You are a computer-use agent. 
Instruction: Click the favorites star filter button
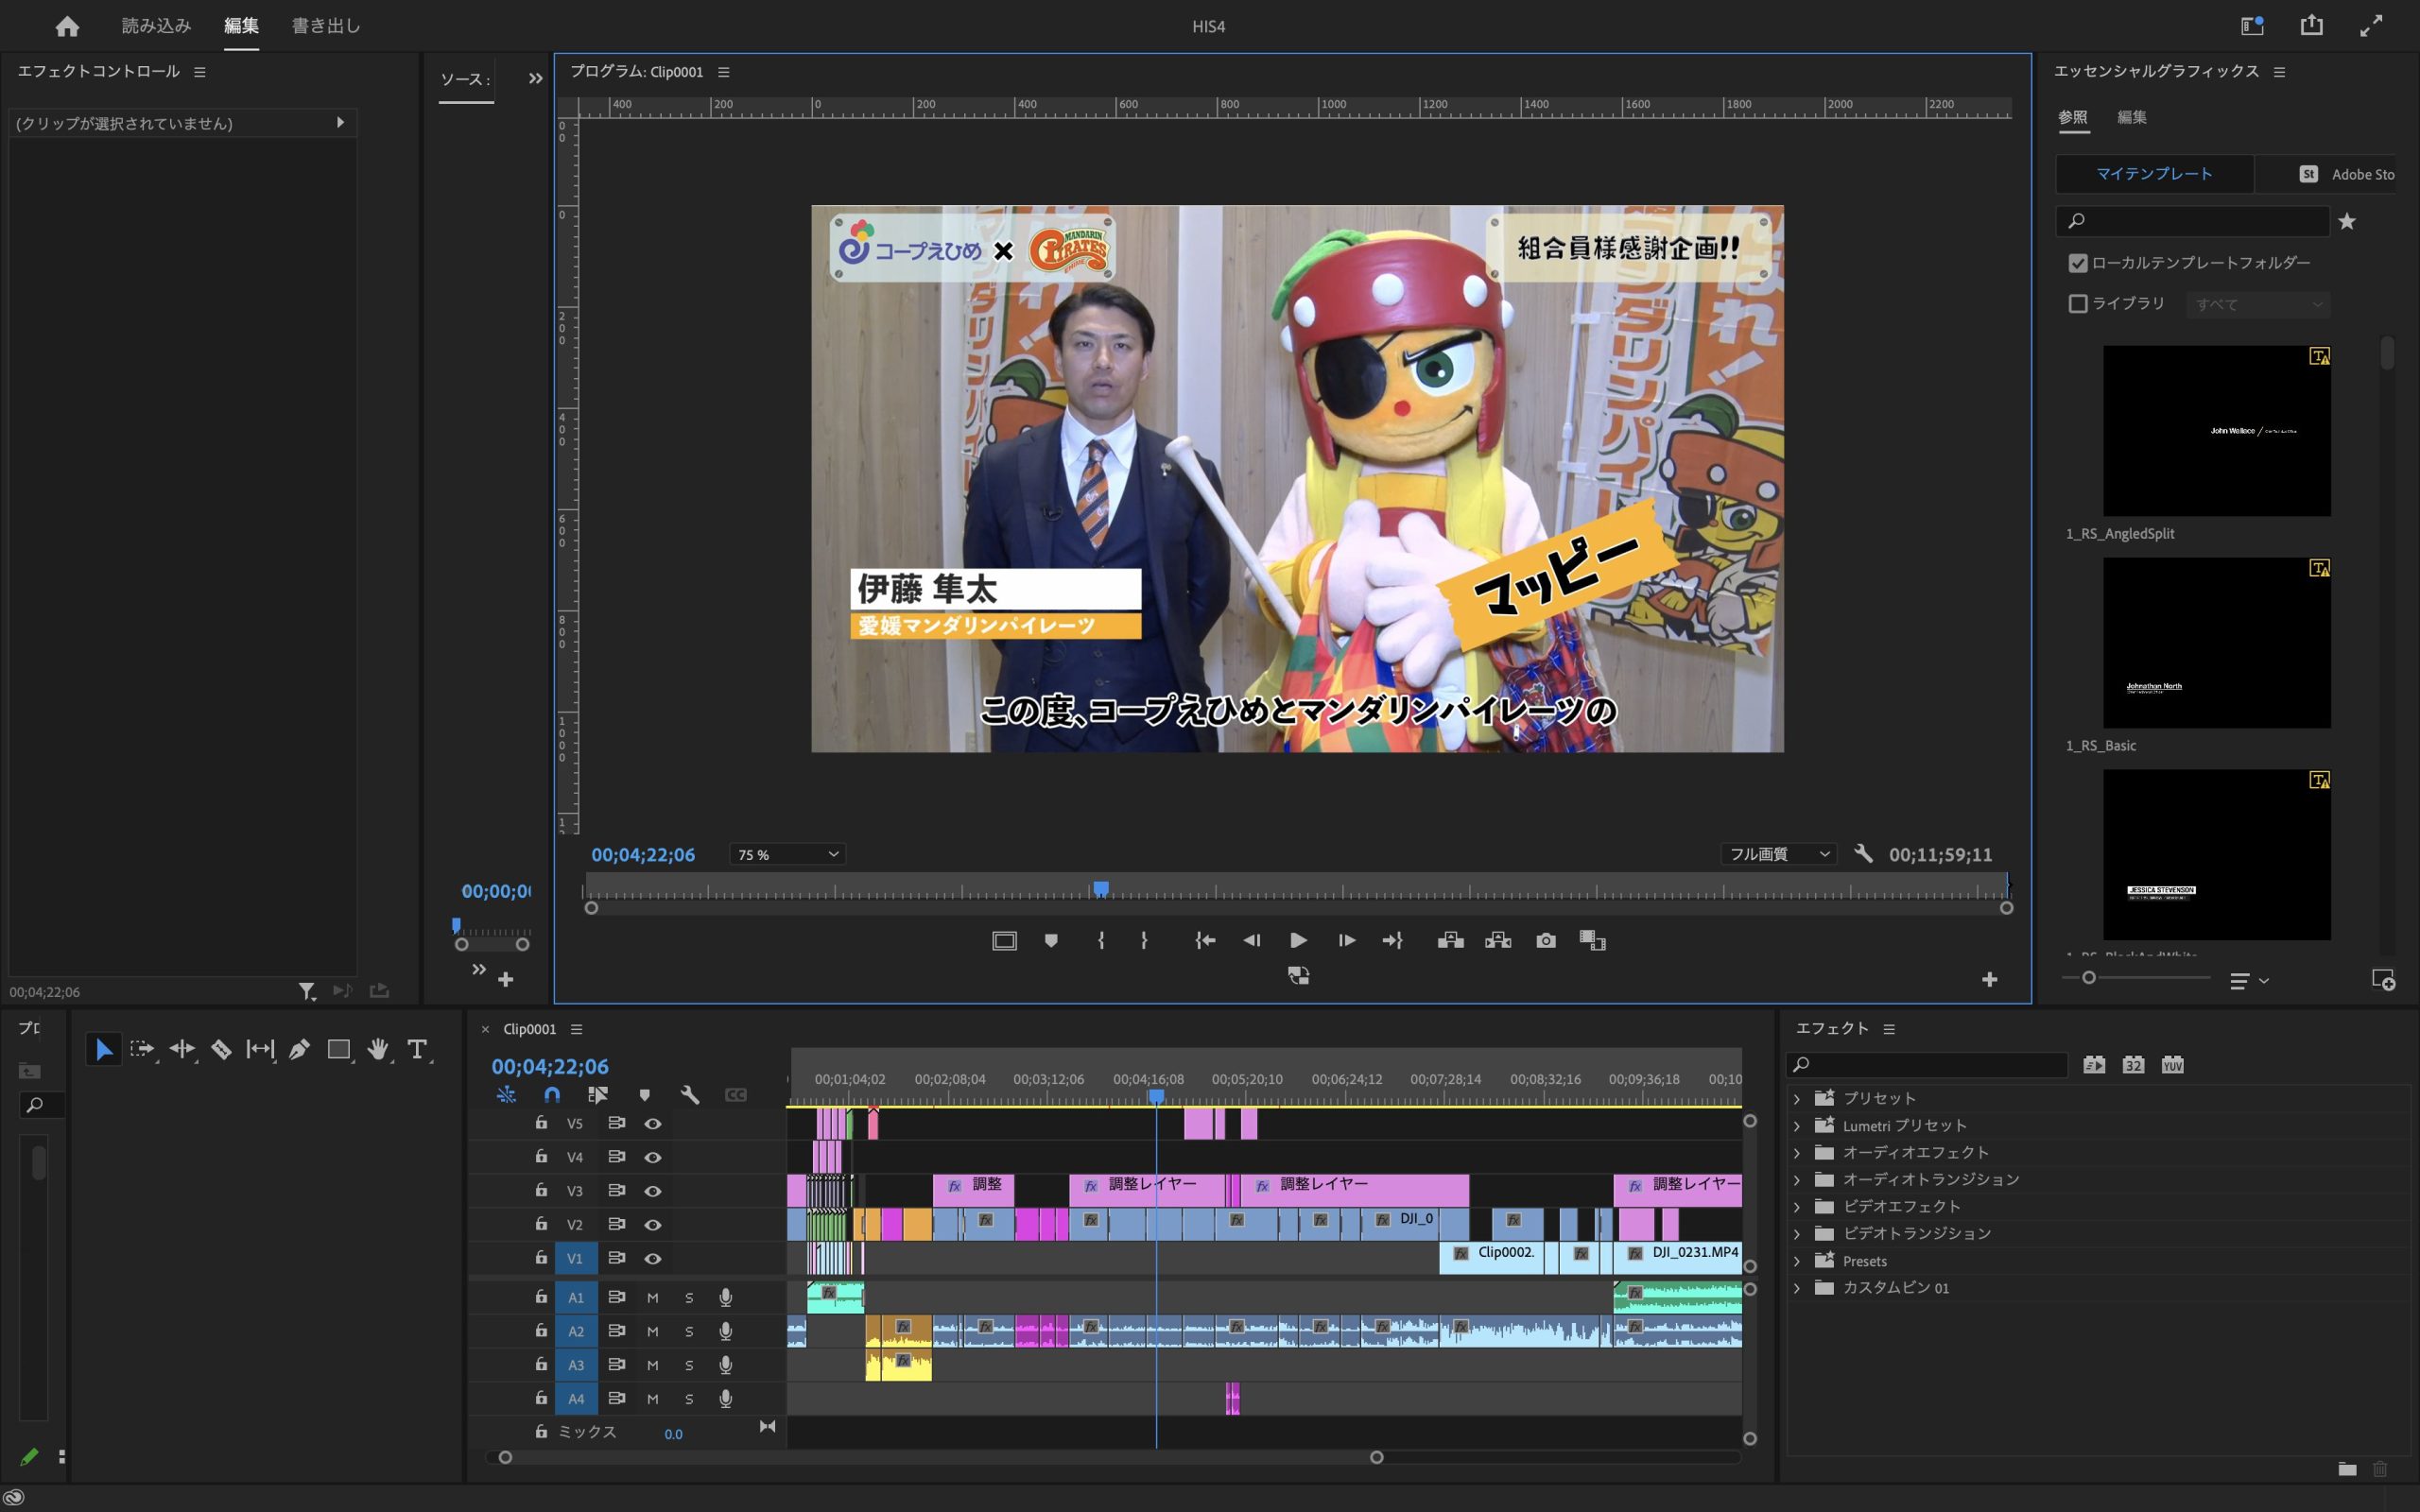[2347, 222]
